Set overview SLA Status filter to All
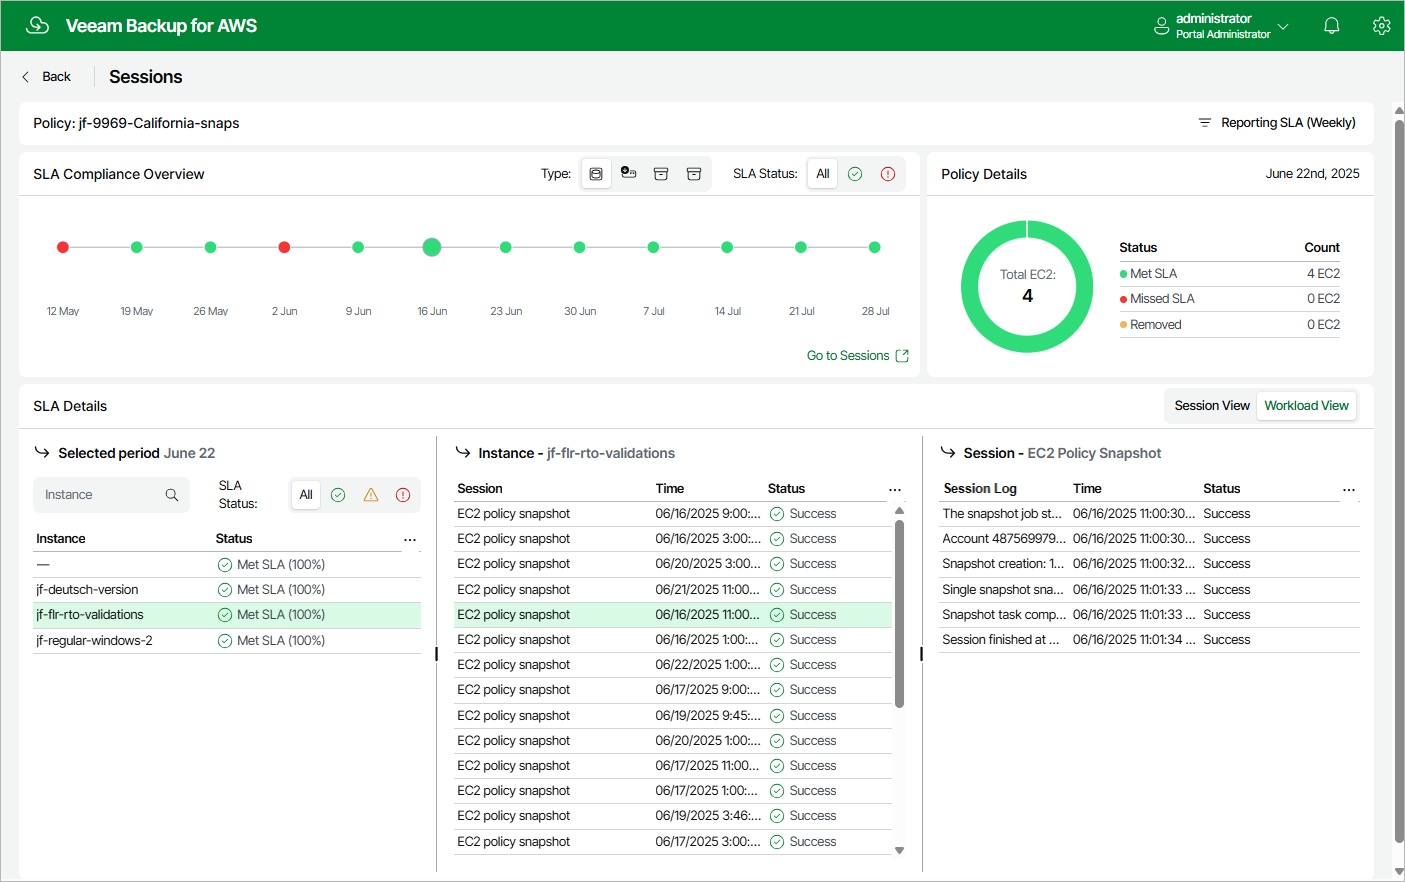This screenshot has height=882, width=1405. [x=822, y=174]
